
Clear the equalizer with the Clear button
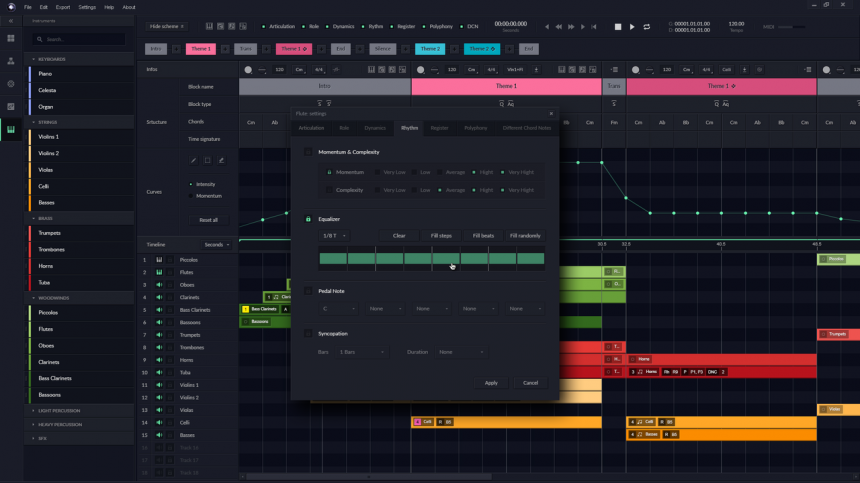pyautogui.click(x=399, y=236)
